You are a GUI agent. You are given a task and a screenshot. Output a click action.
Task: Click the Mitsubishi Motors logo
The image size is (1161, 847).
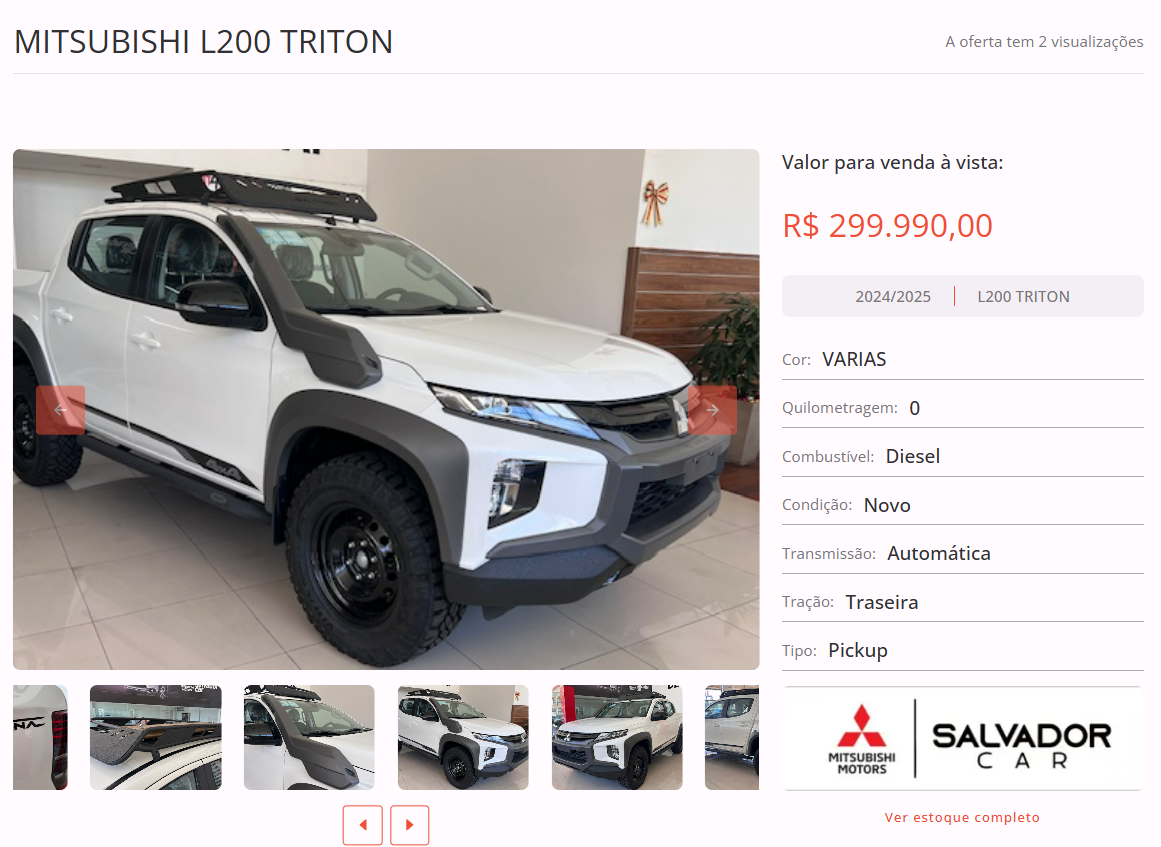[x=862, y=739]
